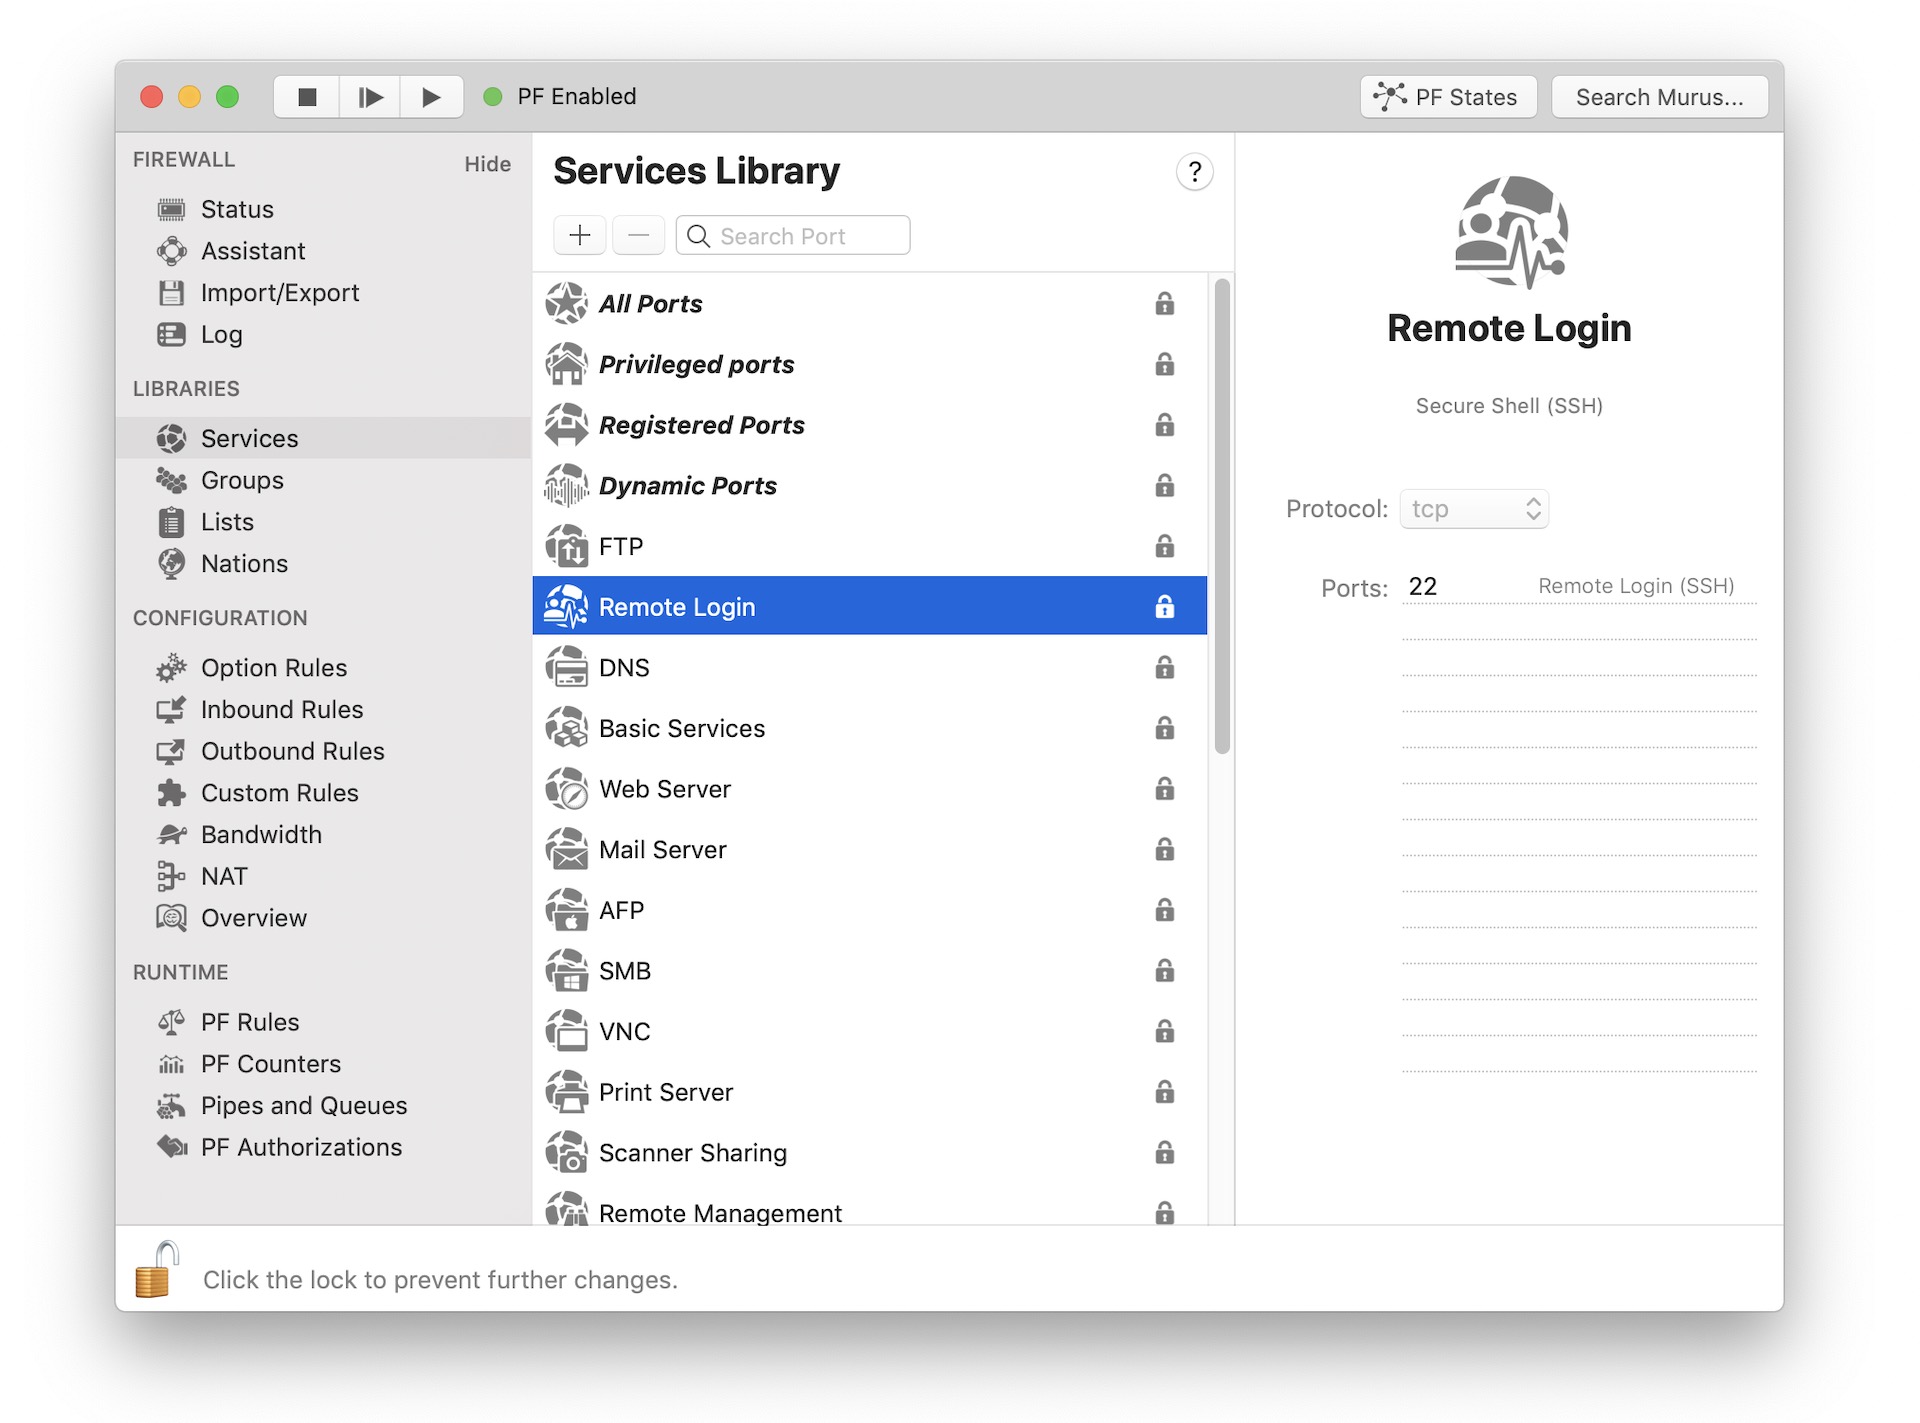Select the VNC service row
Image resolution: width=1920 pixels, height=1423 pixels.
point(869,1032)
